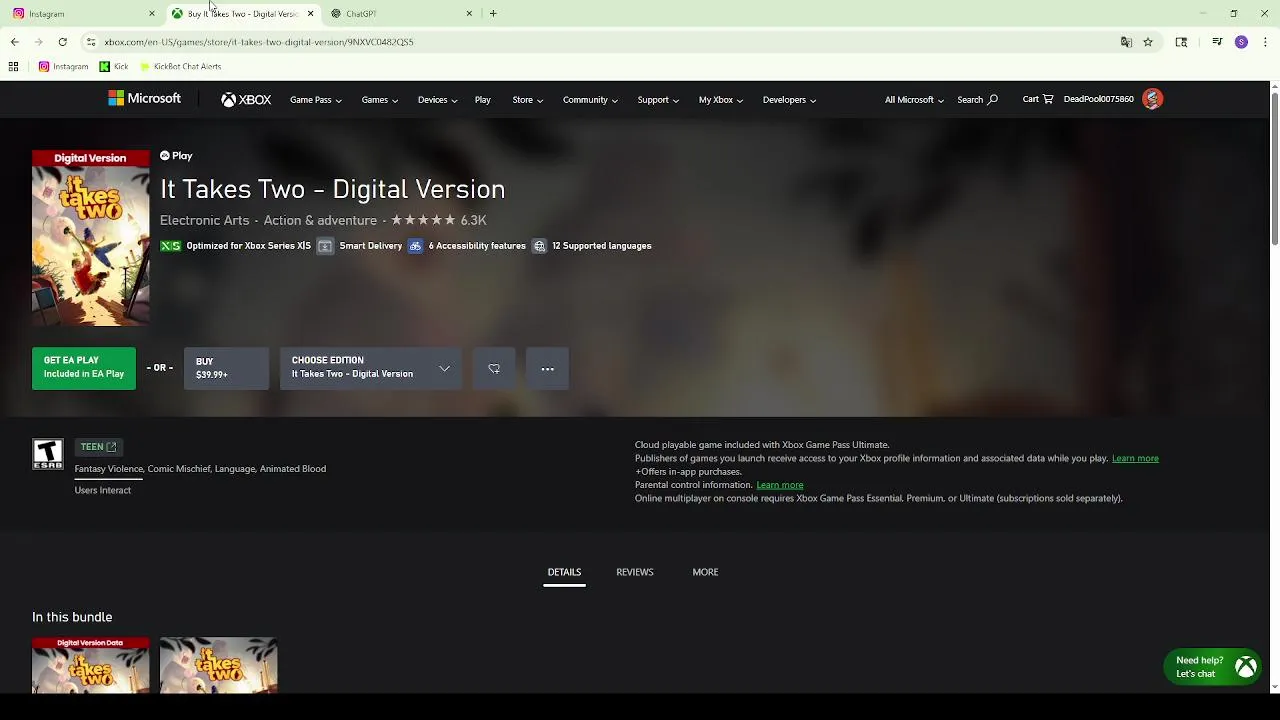Image resolution: width=1280 pixels, height=720 pixels.
Task: Expand the Game Pass menu
Action: click(316, 100)
